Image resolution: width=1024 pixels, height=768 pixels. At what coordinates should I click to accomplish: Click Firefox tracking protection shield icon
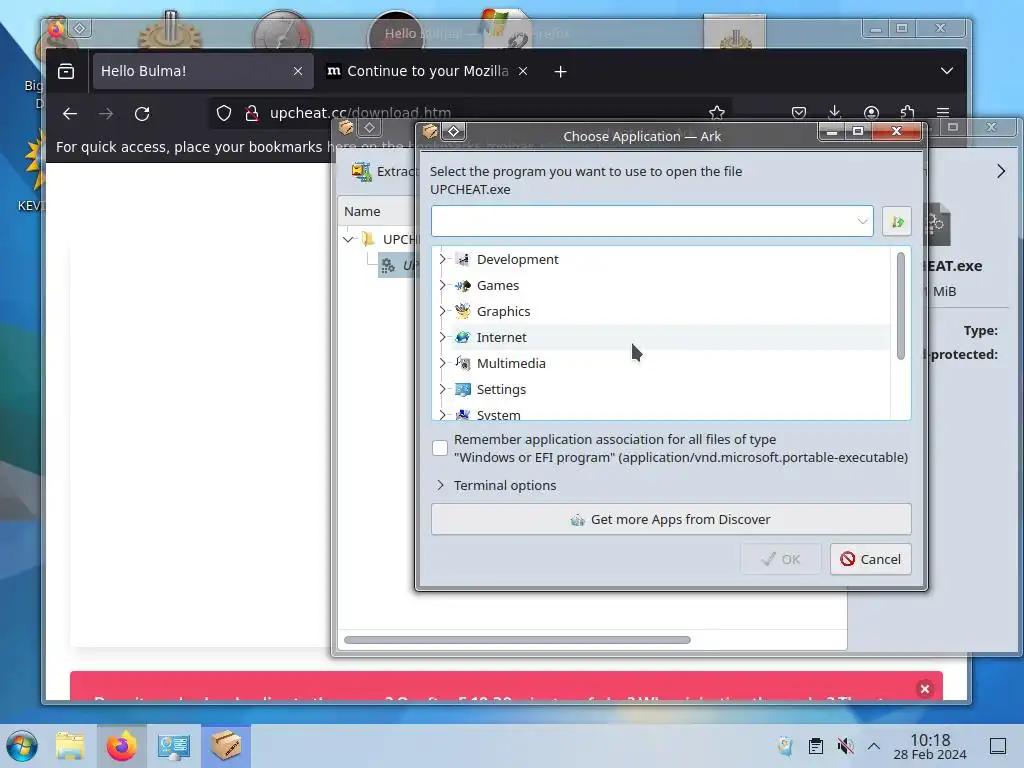tap(224, 113)
